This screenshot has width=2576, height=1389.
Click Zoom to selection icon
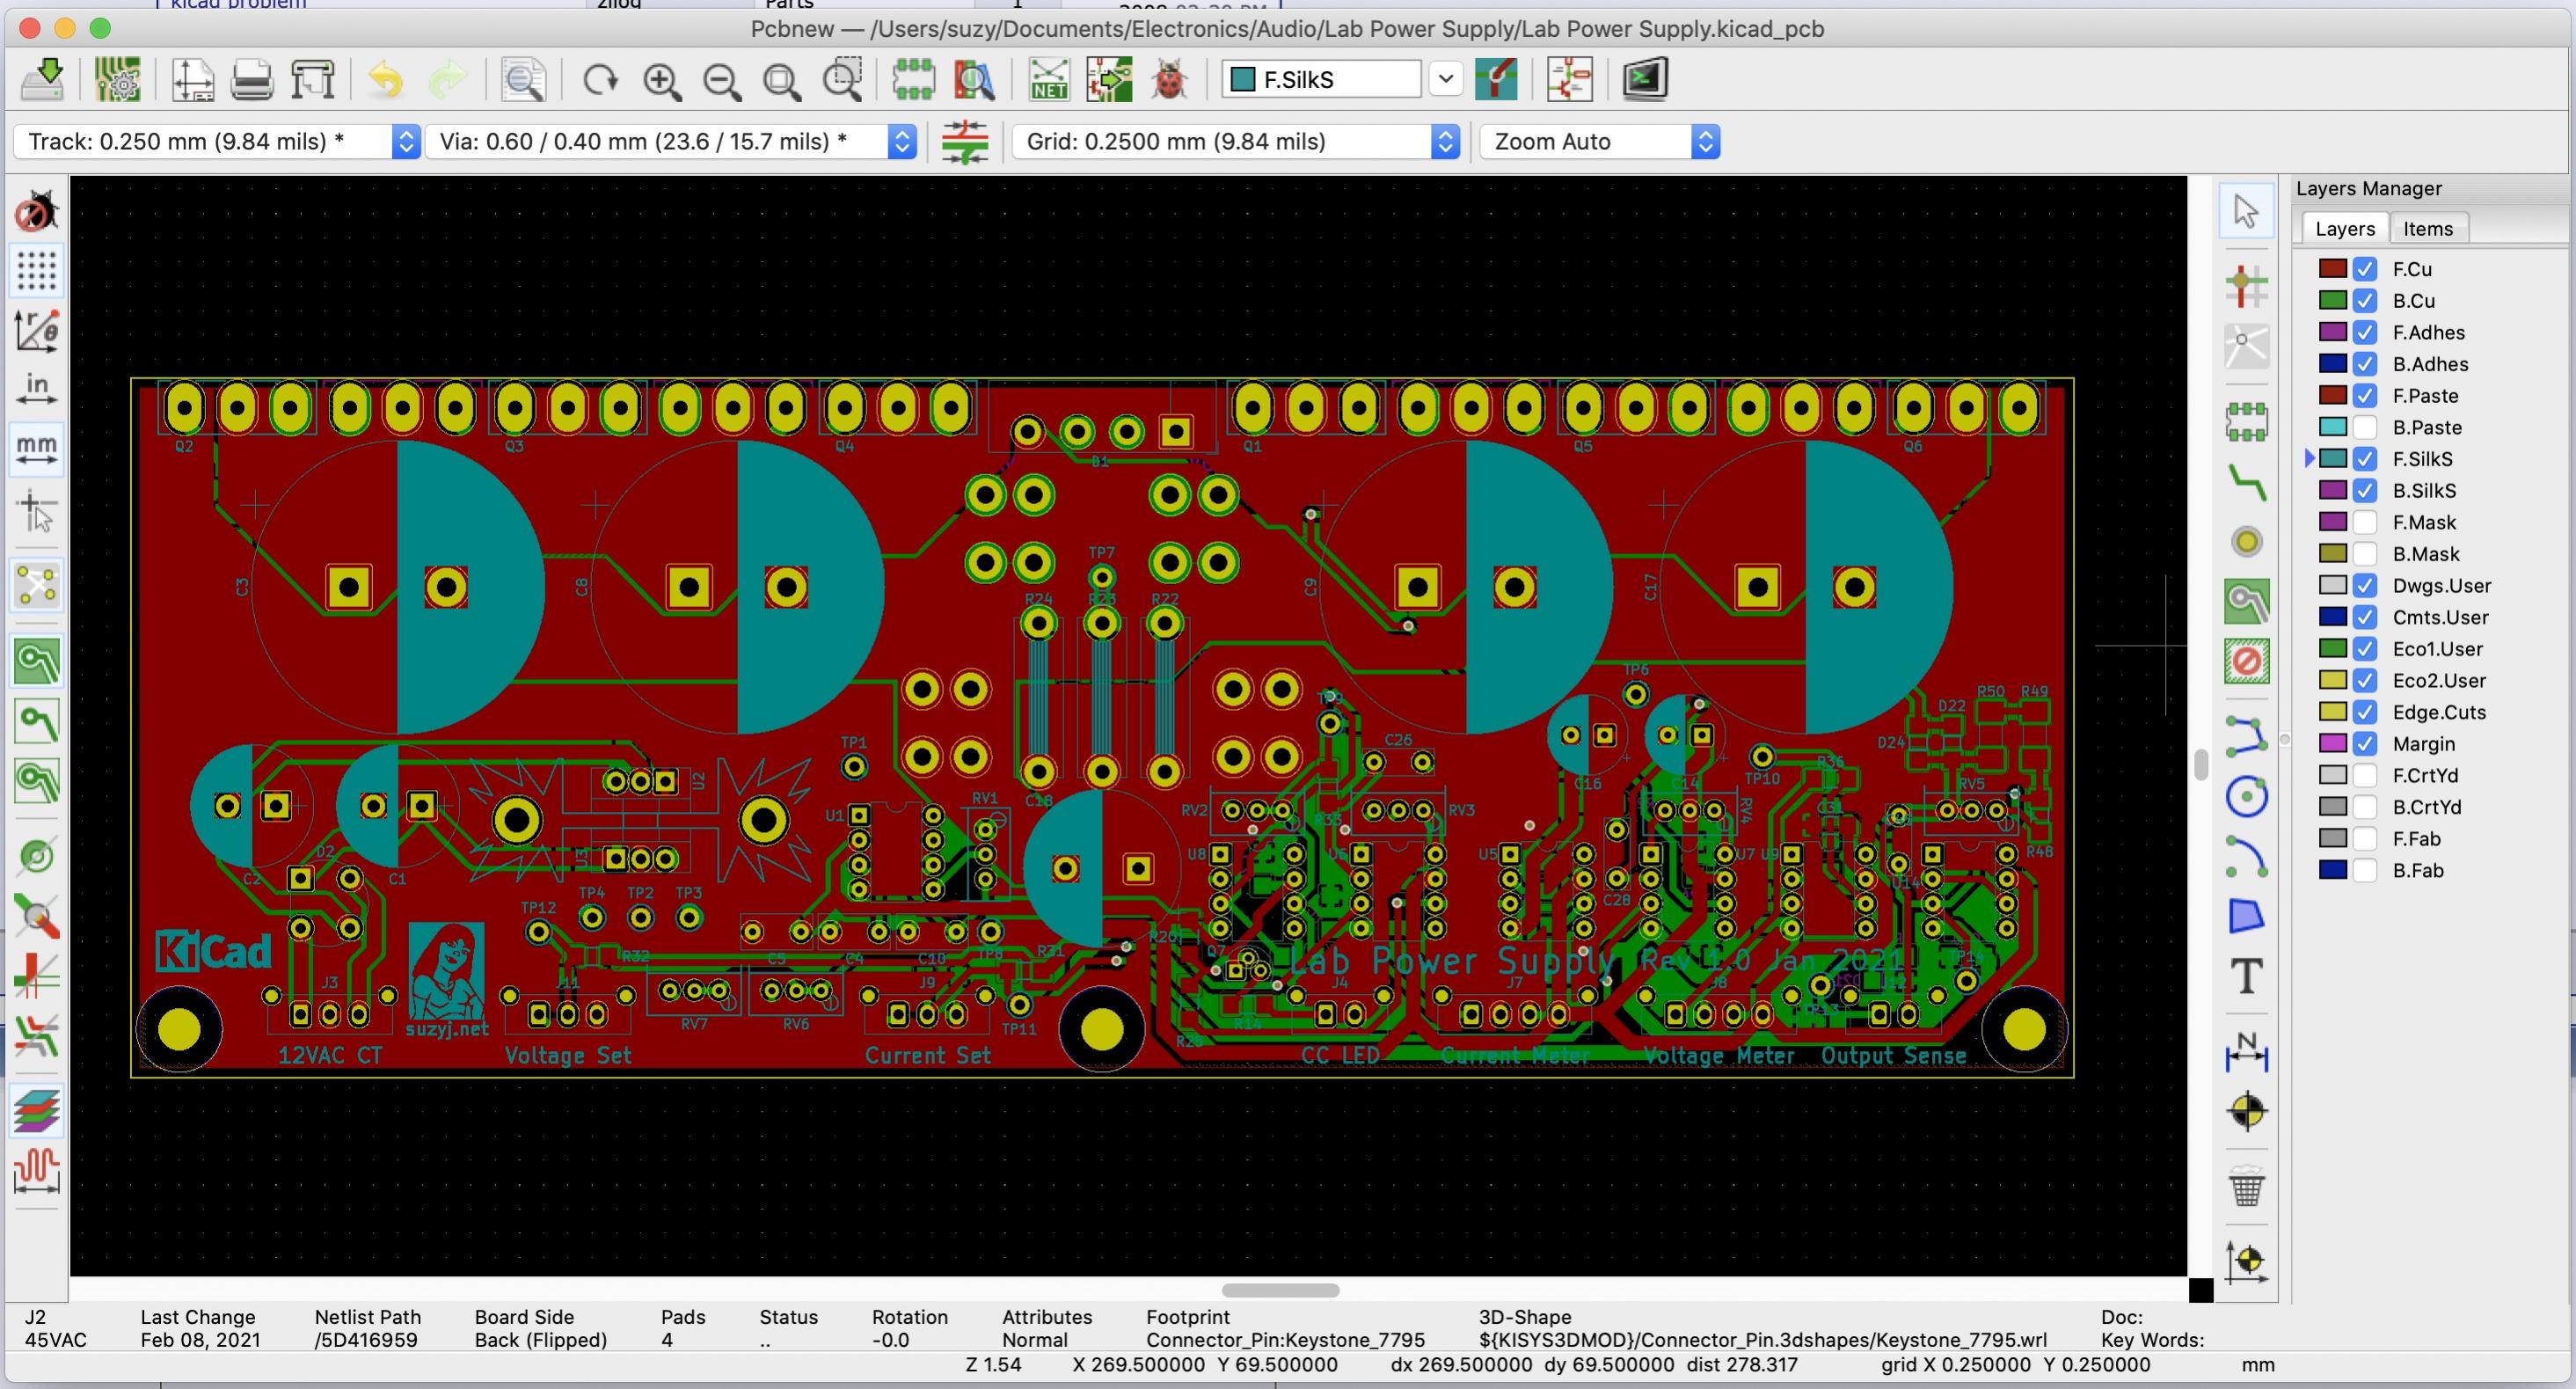click(843, 79)
